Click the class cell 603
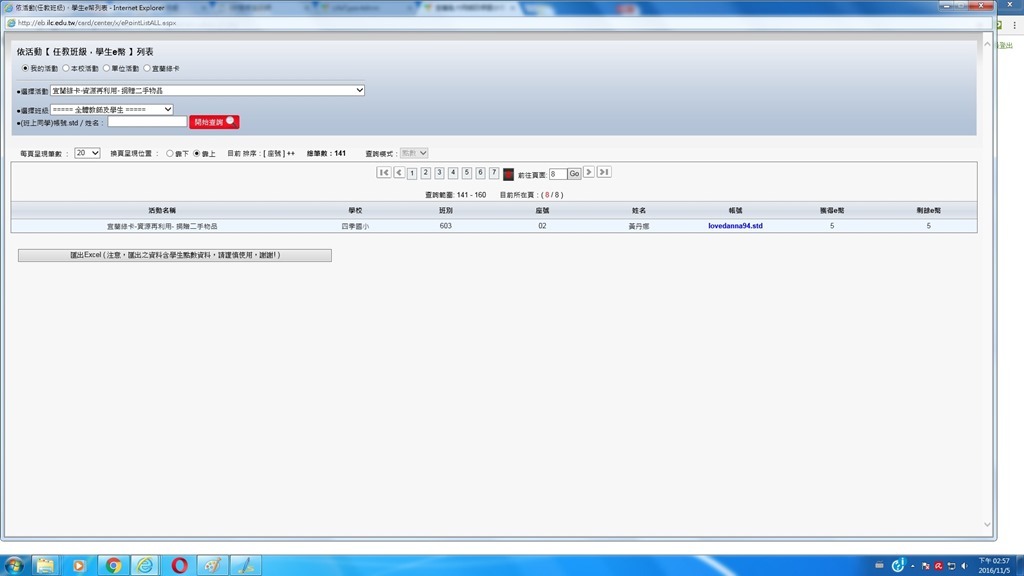Screen dimensions: 1024x576 [x=445, y=226]
